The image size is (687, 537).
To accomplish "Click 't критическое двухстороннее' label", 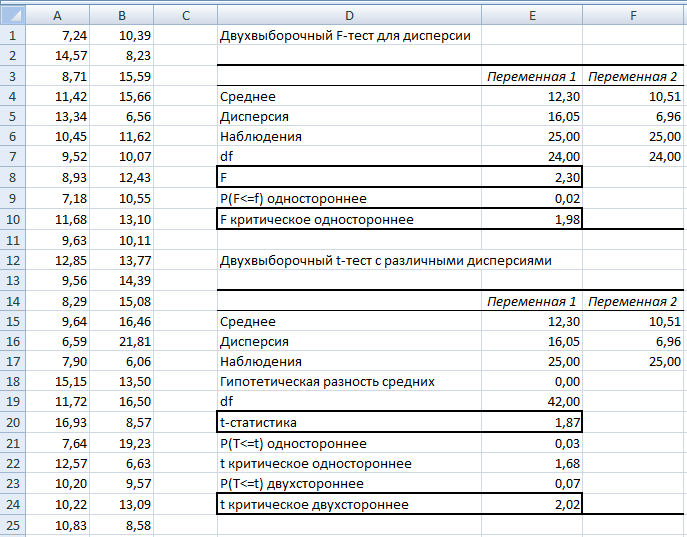I will [314, 505].
